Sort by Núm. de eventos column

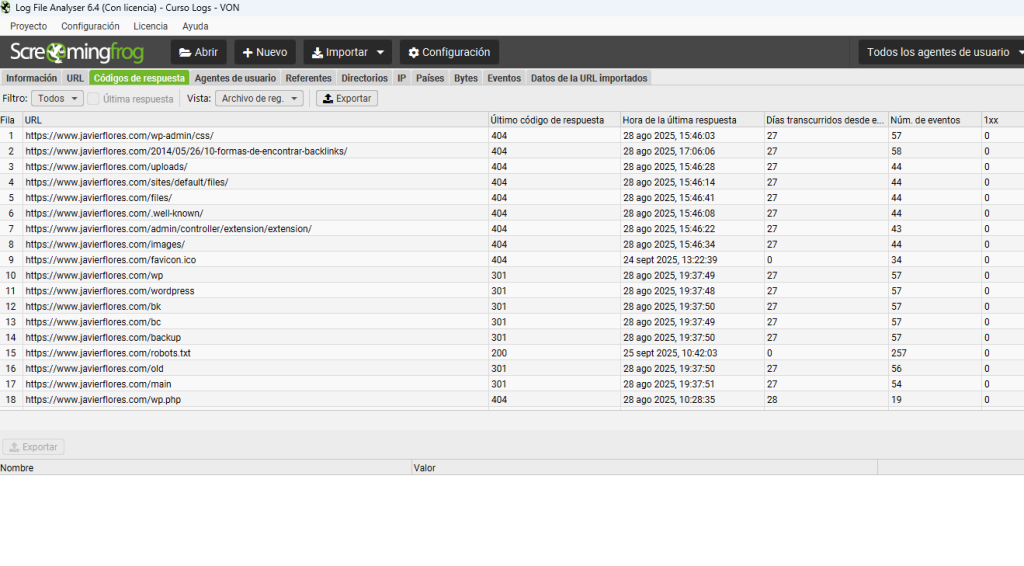(924, 120)
